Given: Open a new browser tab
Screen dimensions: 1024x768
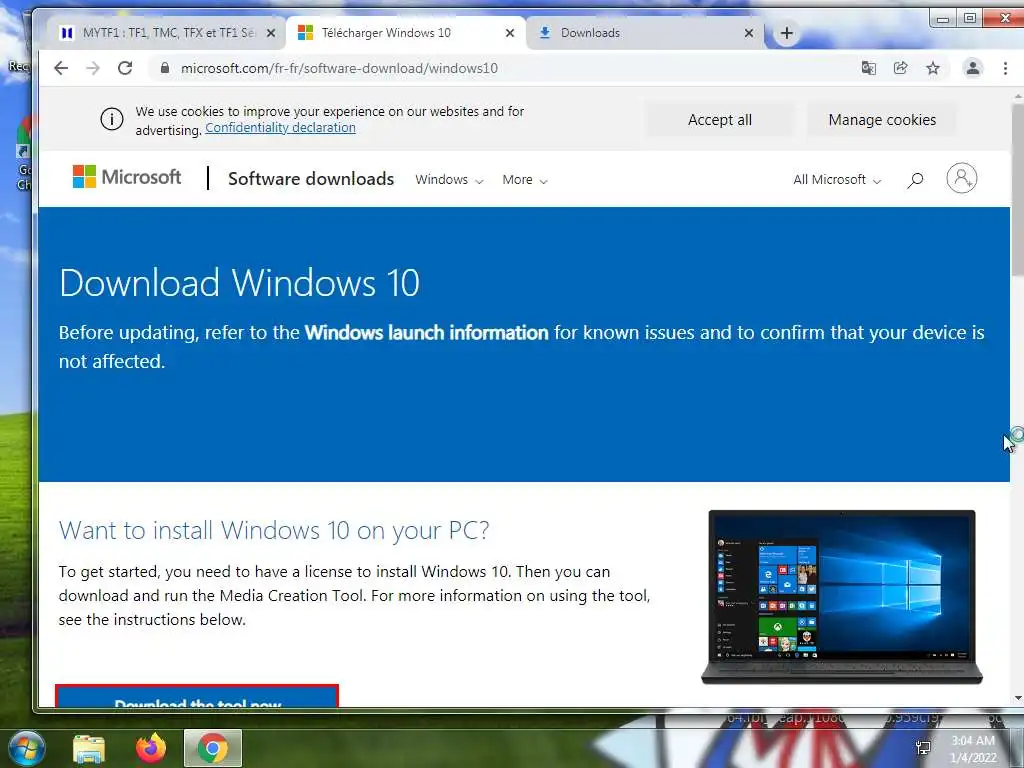Looking at the screenshot, I should [x=787, y=33].
